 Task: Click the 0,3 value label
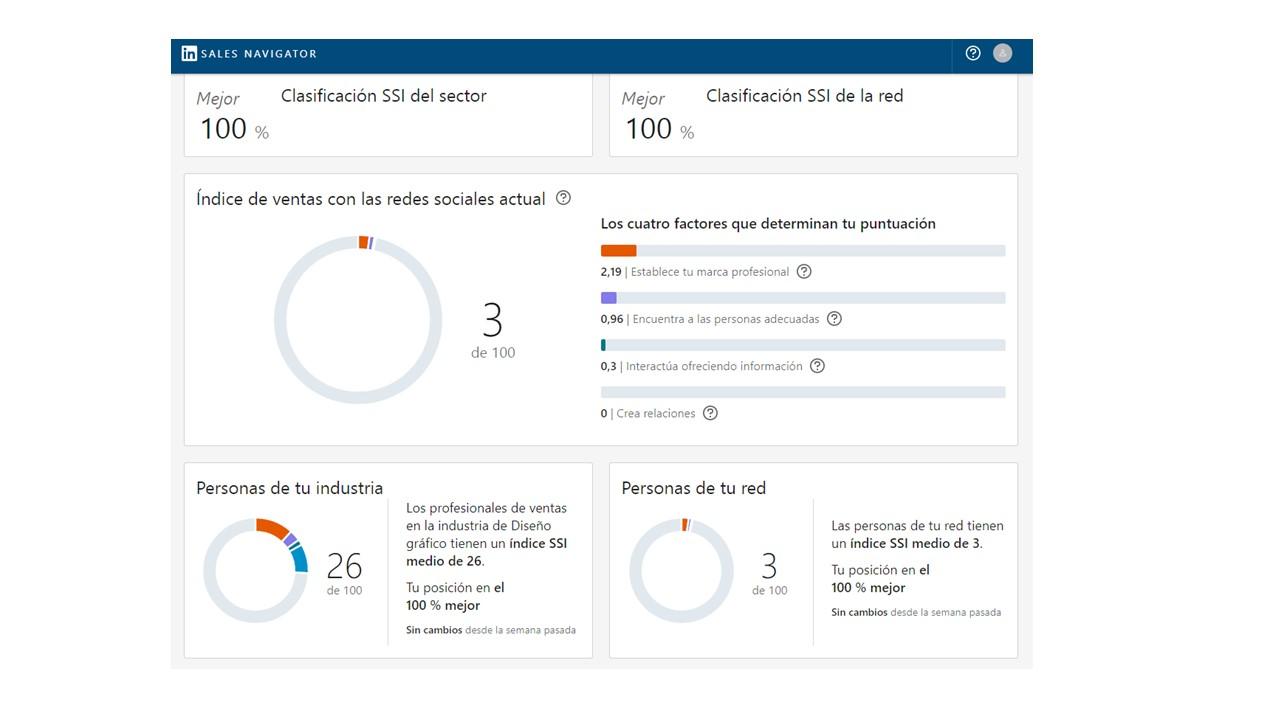(x=608, y=366)
